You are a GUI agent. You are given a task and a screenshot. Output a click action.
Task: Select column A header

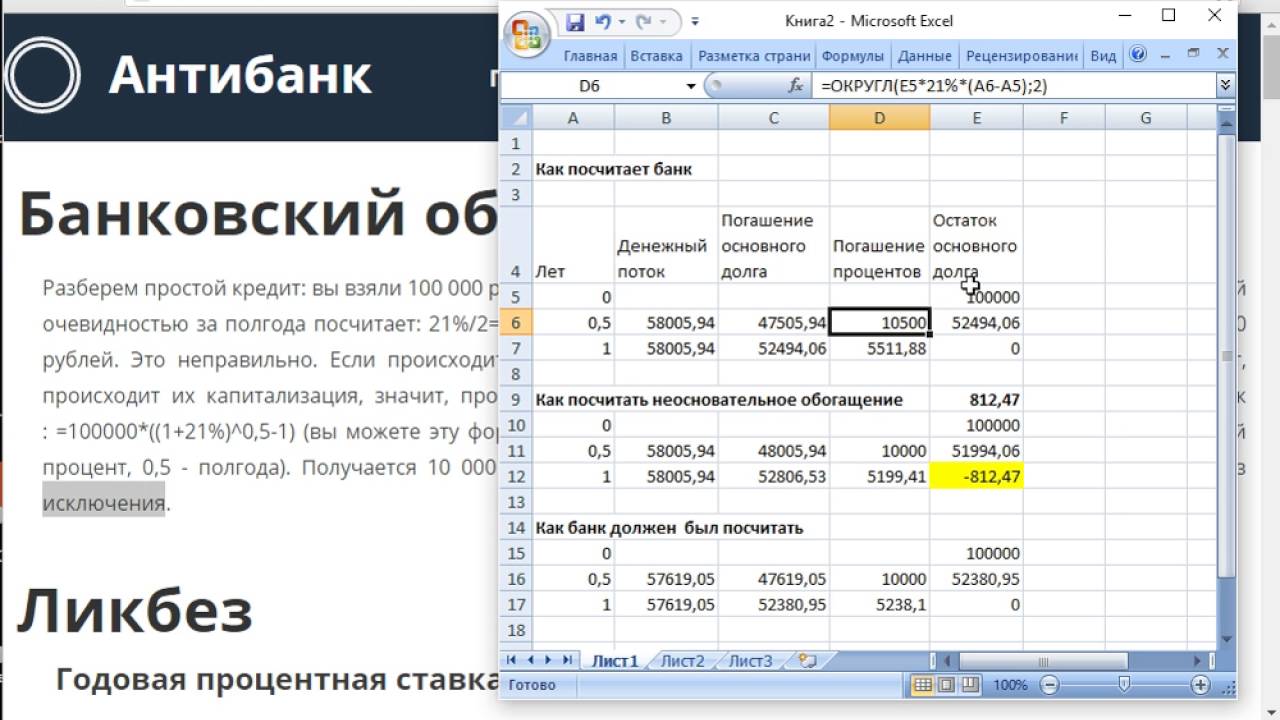[x=573, y=118]
